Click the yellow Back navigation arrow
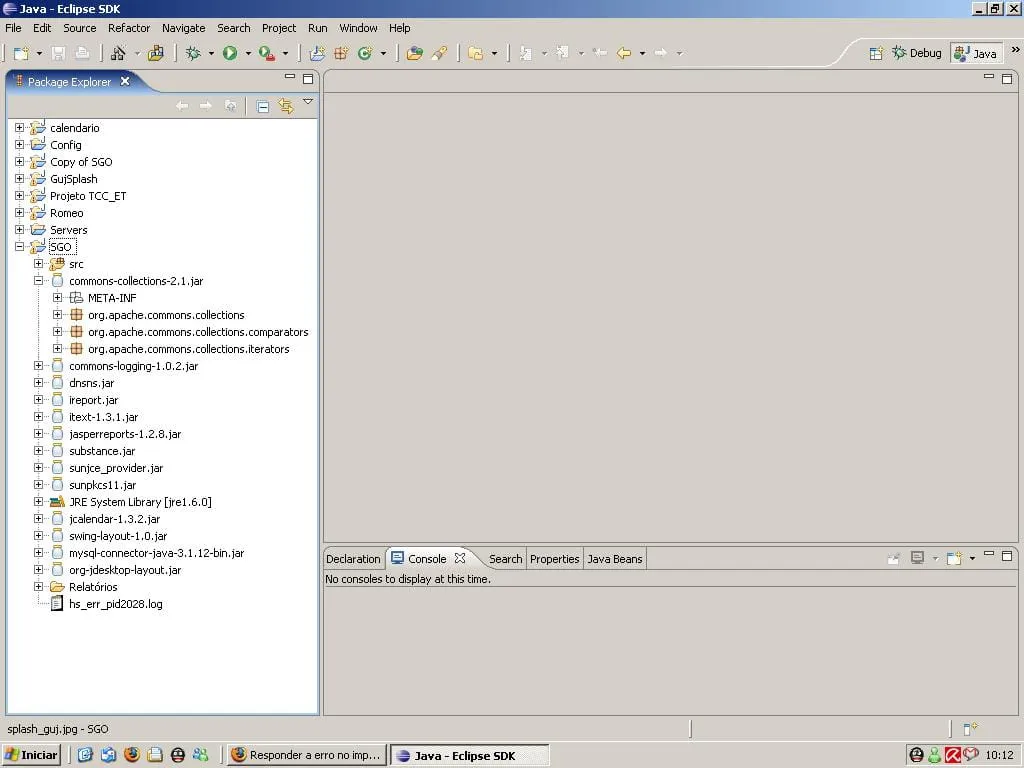 click(x=624, y=53)
